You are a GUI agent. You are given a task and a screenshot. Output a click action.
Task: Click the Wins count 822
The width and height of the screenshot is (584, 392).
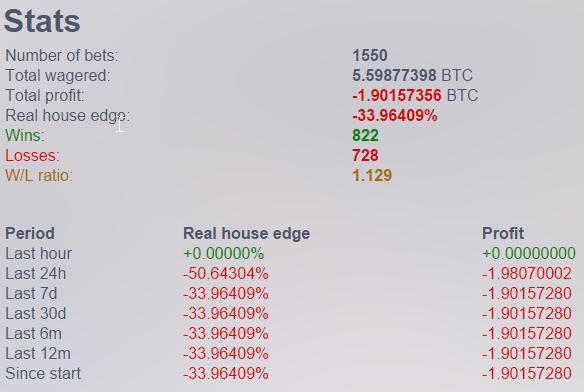[x=365, y=135]
